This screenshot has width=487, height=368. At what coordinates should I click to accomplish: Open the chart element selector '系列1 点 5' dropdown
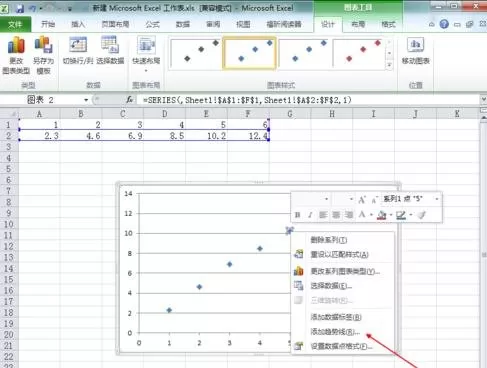(437, 199)
